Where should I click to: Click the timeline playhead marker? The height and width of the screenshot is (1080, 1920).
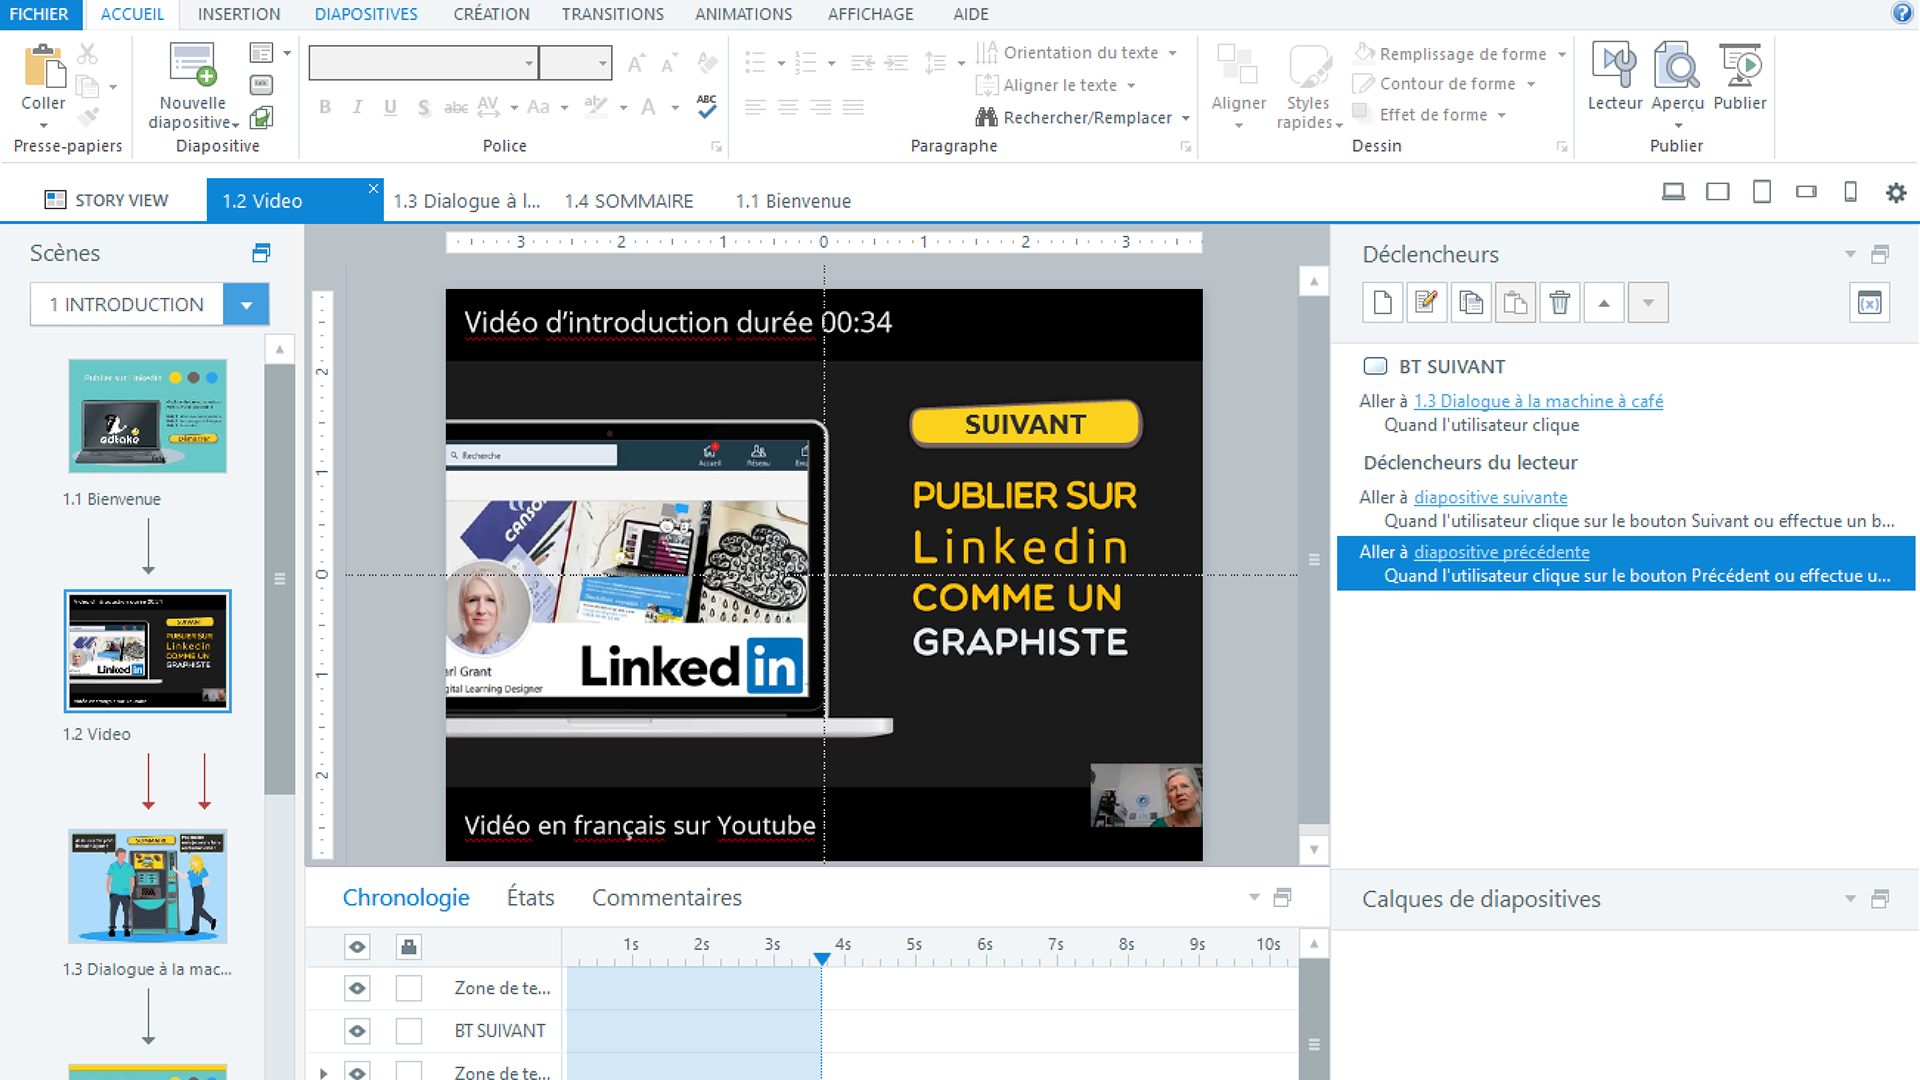point(821,958)
